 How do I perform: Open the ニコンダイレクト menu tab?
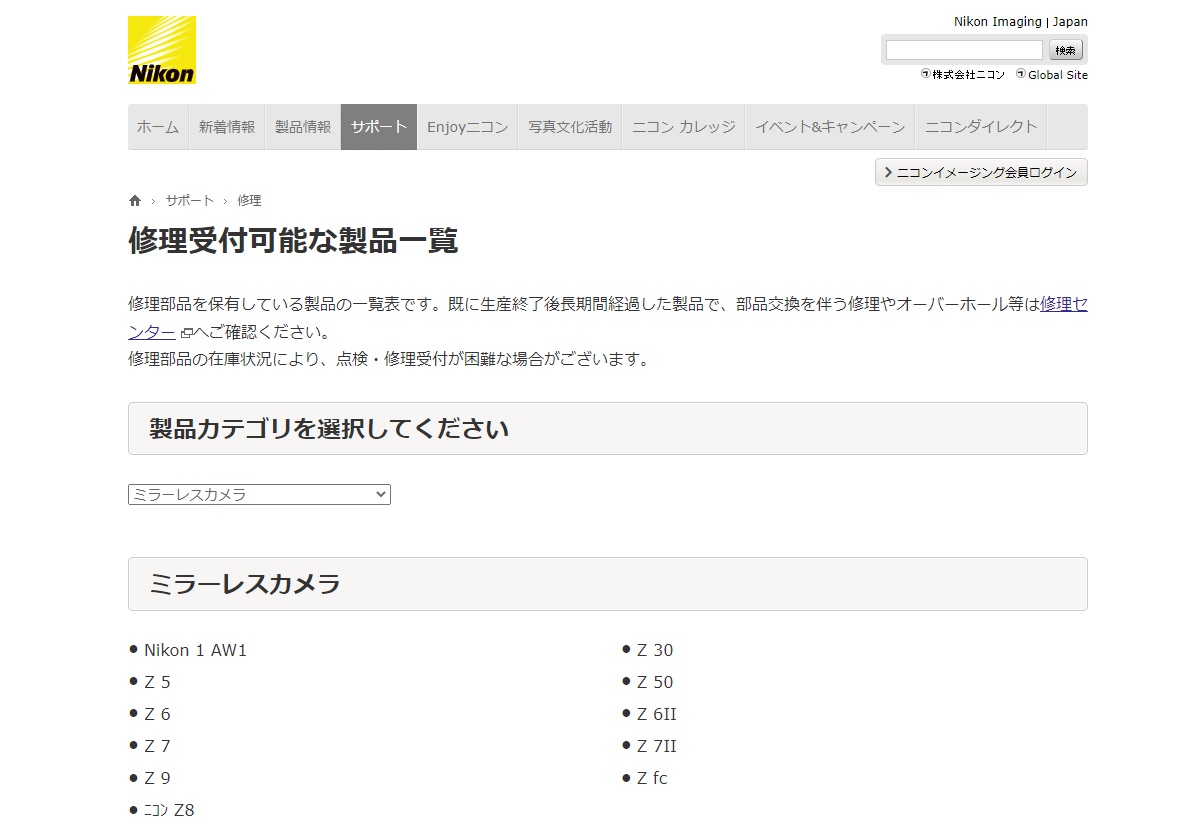(x=981, y=127)
